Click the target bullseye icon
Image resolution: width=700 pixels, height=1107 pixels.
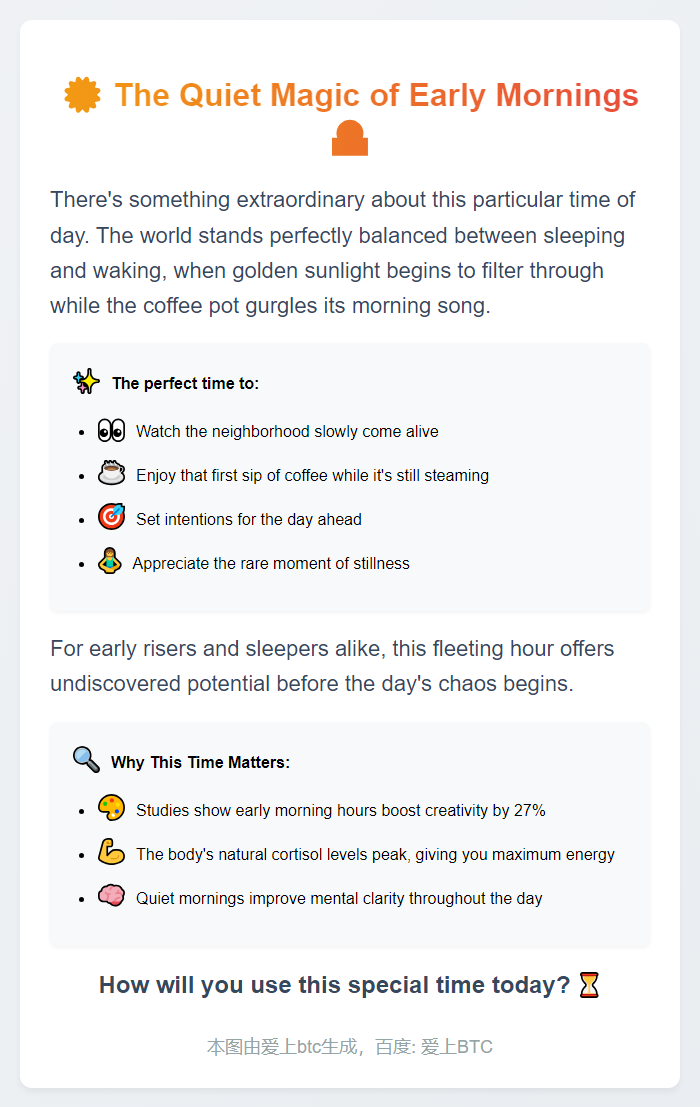point(111,518)
